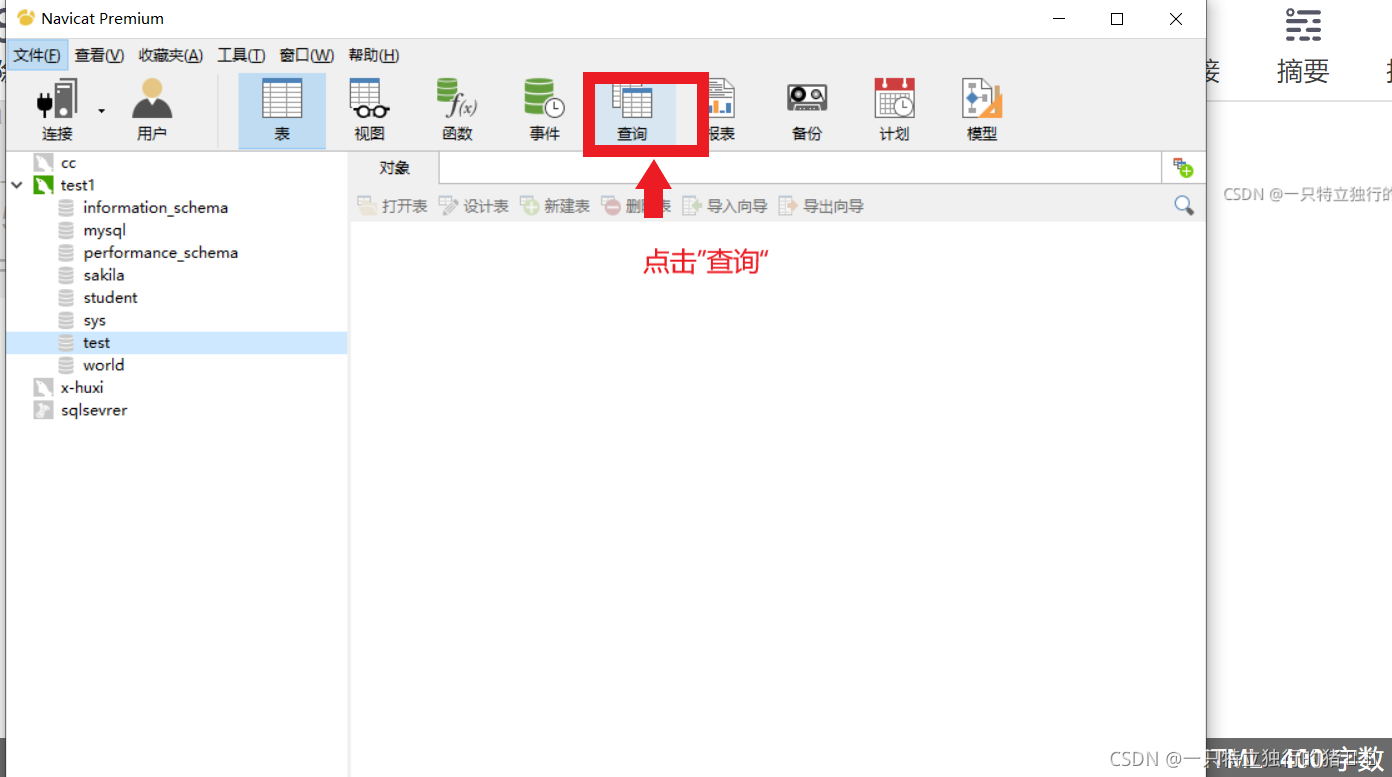Open the Report (报表) toolbar icon

coord(720,110)
